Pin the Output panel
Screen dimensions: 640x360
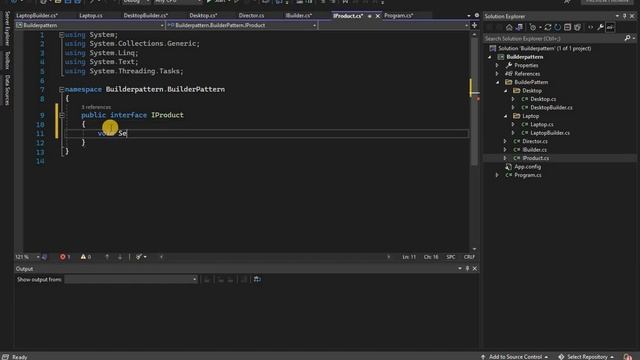pyautogui.click(x=467, y=269)
